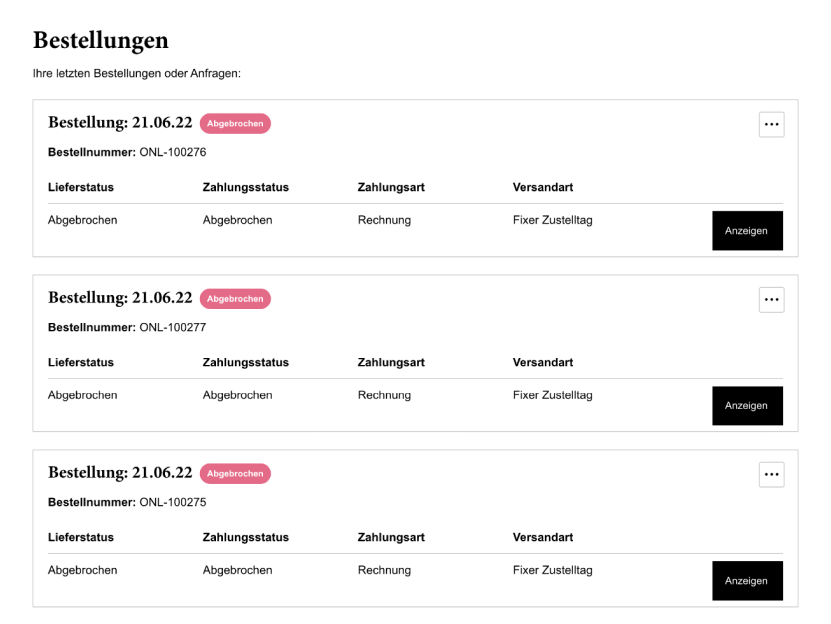Click order number ONL-100276 text
The image size is (831, 624).
[x=172, y=152]
